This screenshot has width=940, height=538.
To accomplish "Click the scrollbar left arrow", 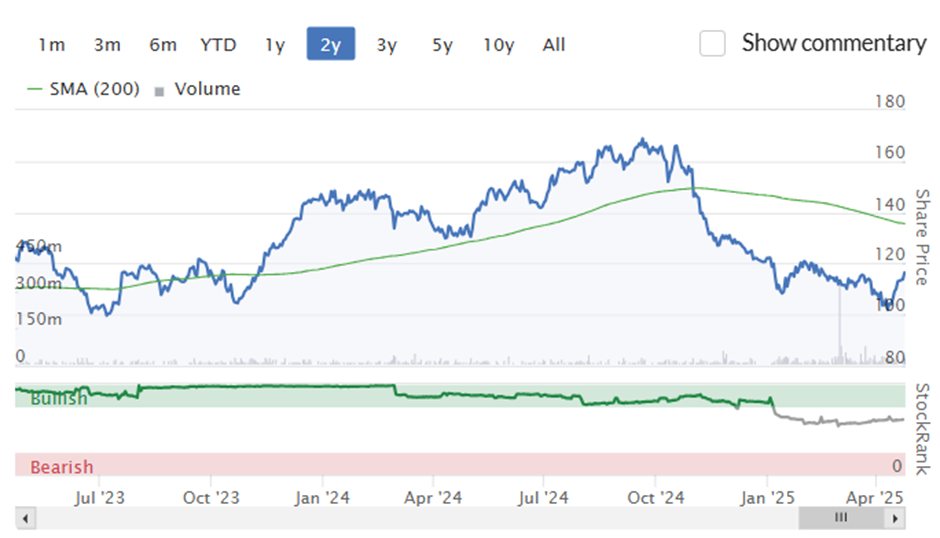I will 25,518.
